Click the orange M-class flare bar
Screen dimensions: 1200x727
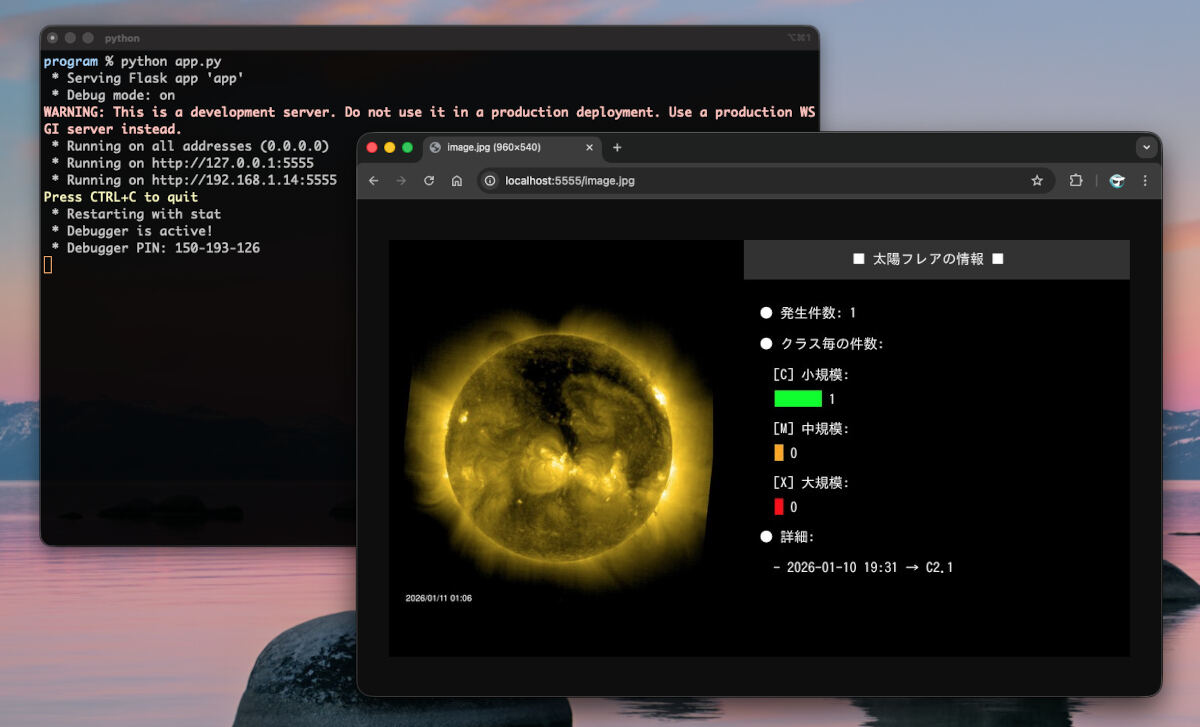(780, 452)
